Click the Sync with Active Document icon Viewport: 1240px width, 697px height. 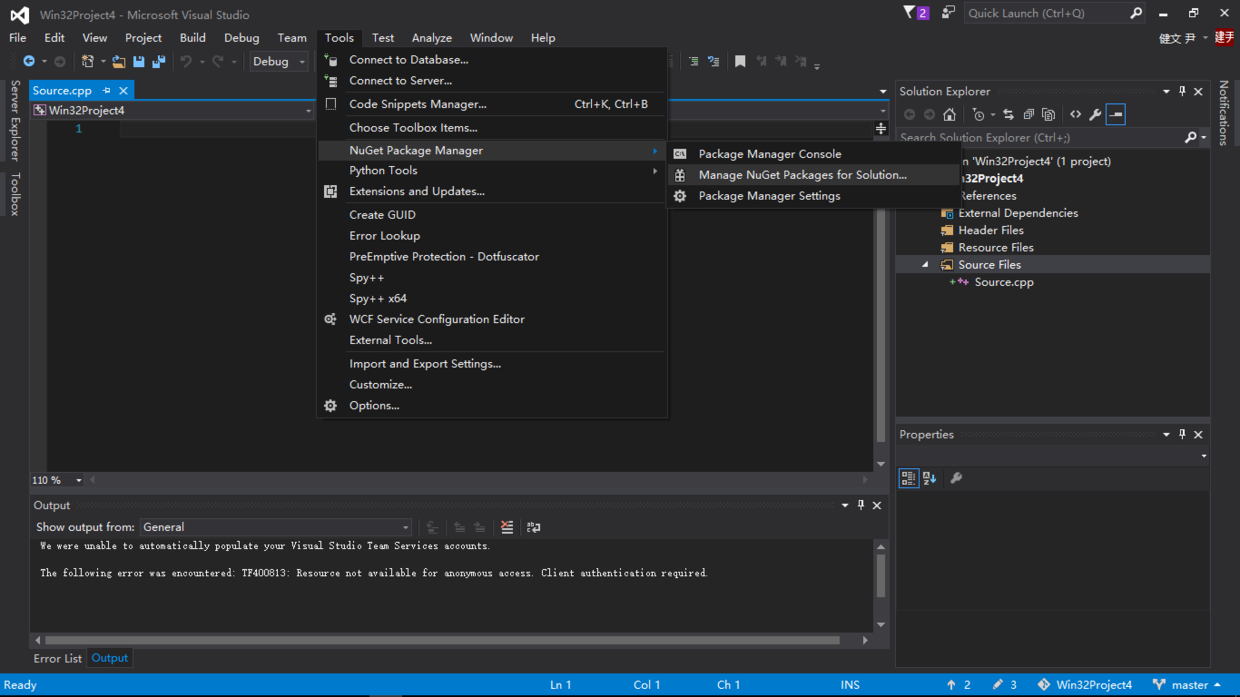click(1008, 115)
